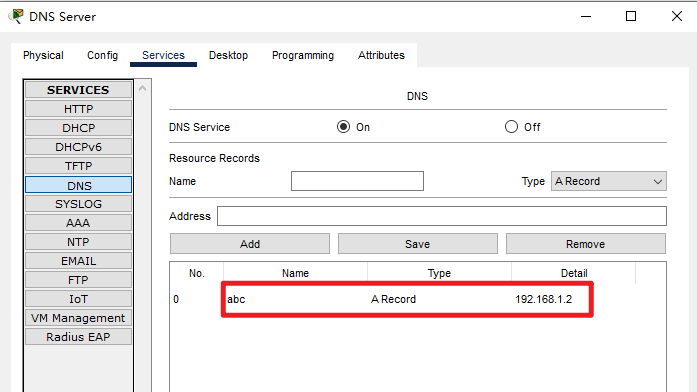Remove the selected DNS record
The width and height of the screenshot is (697, 392).
pos(586,244)
